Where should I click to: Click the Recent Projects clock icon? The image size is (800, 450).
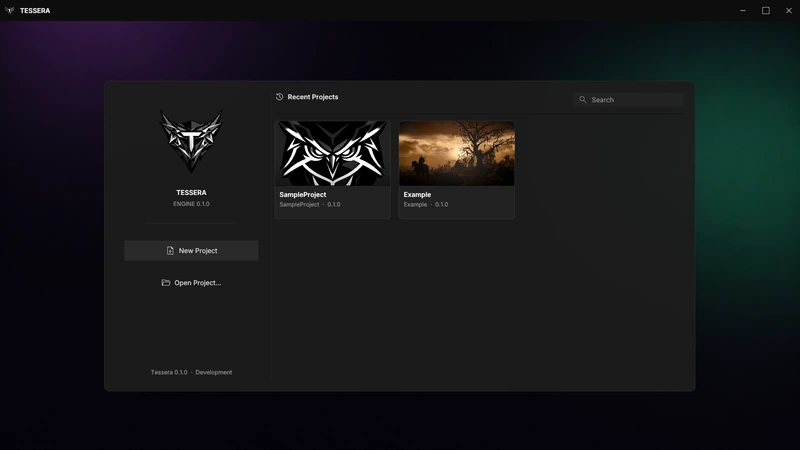pos(280,97)
